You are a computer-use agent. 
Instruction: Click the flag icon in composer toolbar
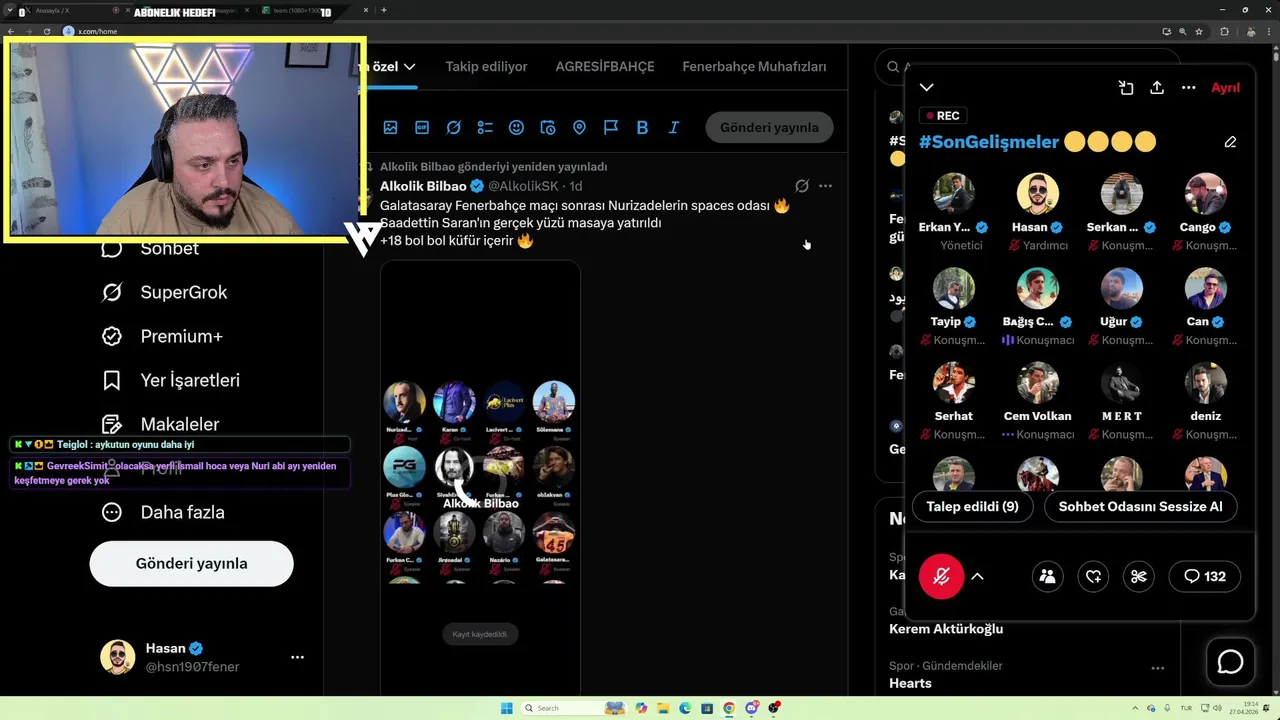(x=611, y=128)
